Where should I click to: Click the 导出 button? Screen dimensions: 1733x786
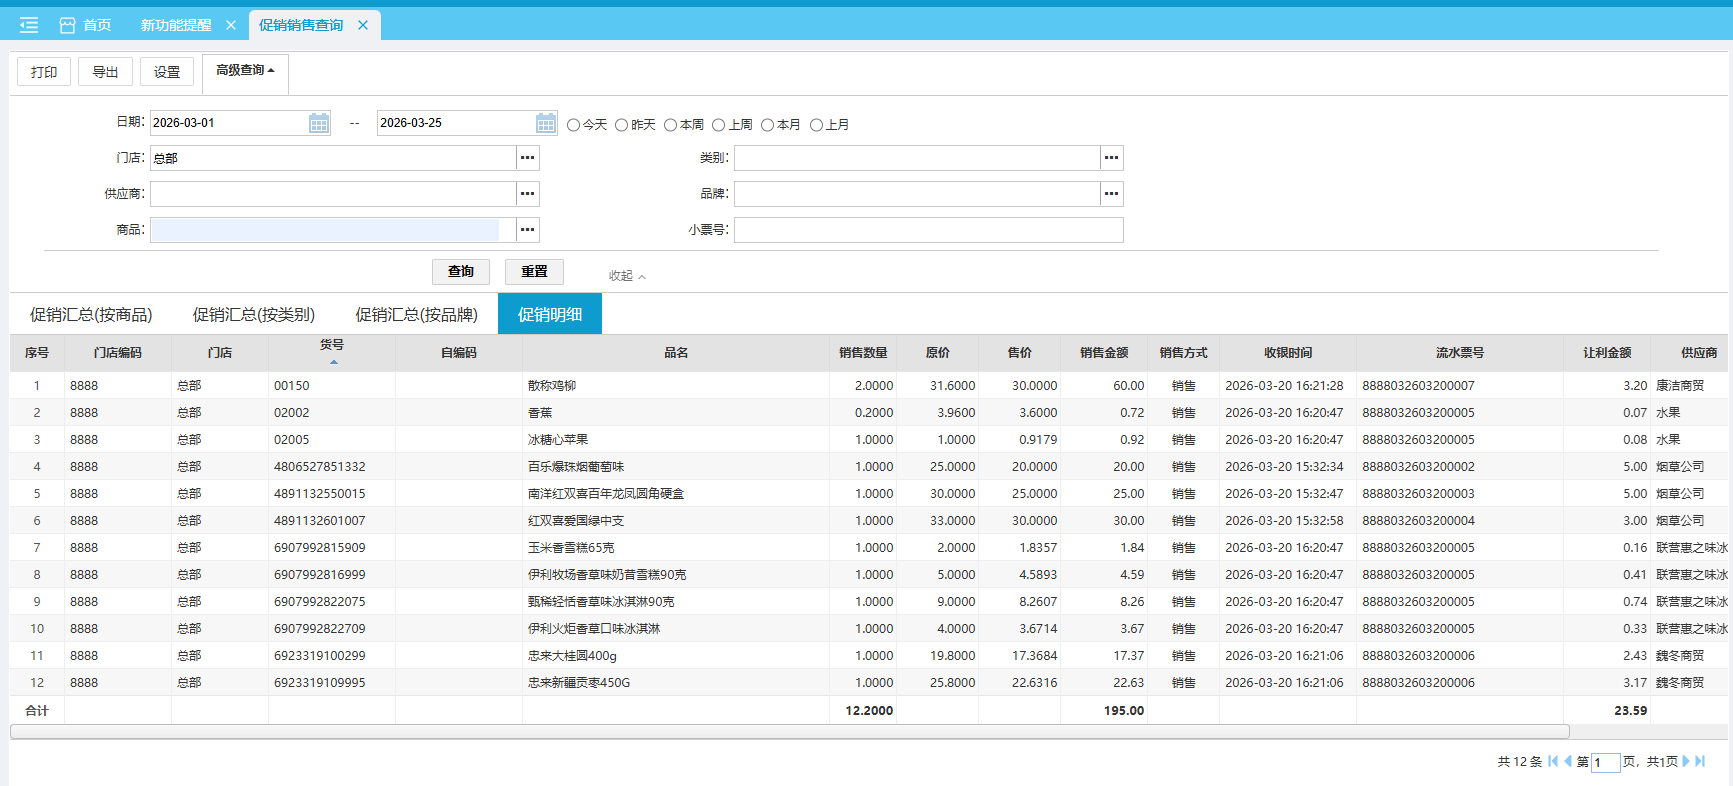tap(105, 72)
